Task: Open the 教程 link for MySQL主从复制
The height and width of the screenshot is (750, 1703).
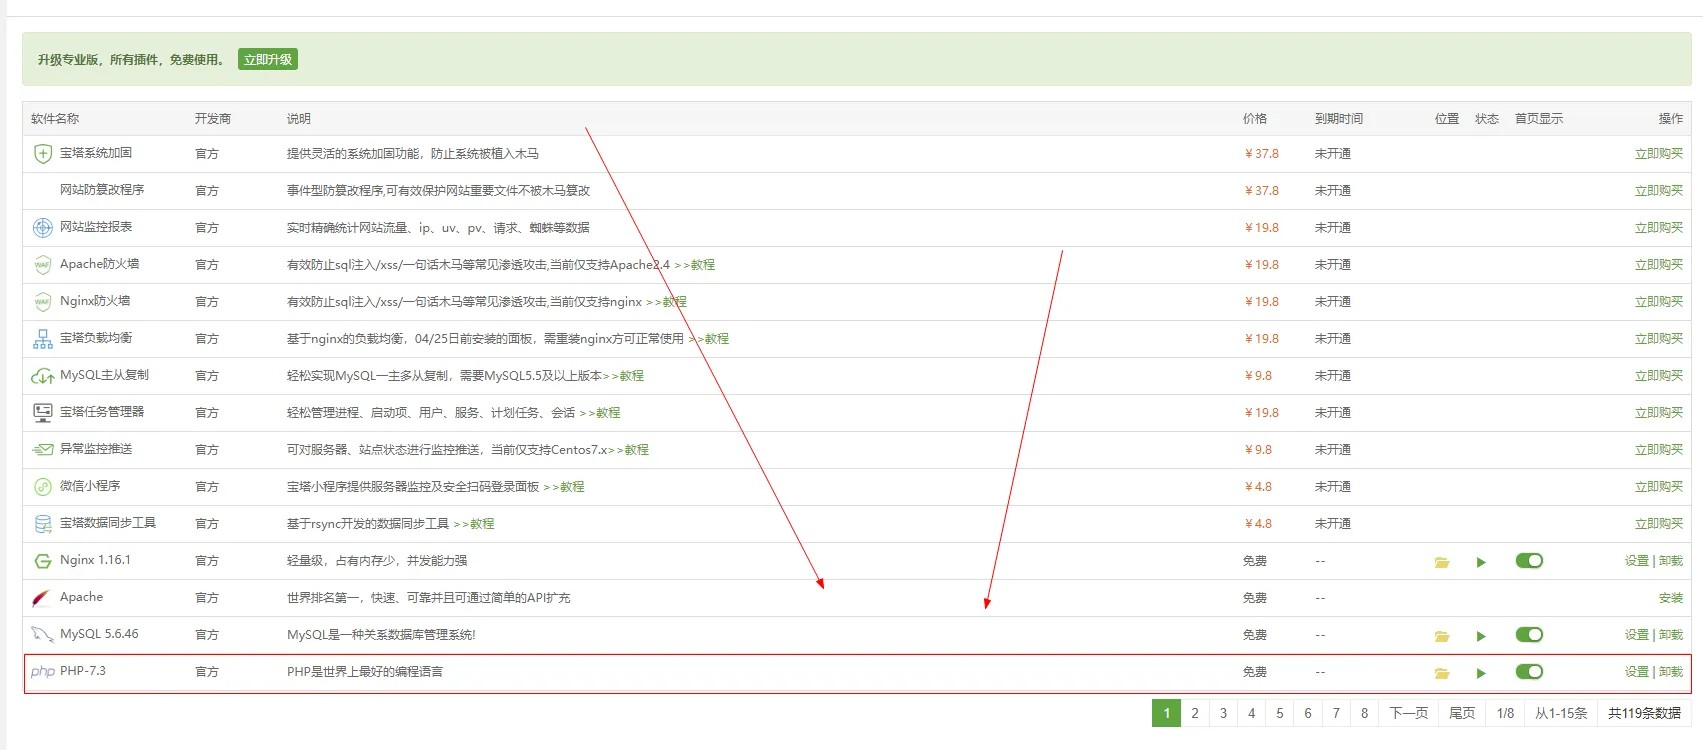Action: pos(624,376)
